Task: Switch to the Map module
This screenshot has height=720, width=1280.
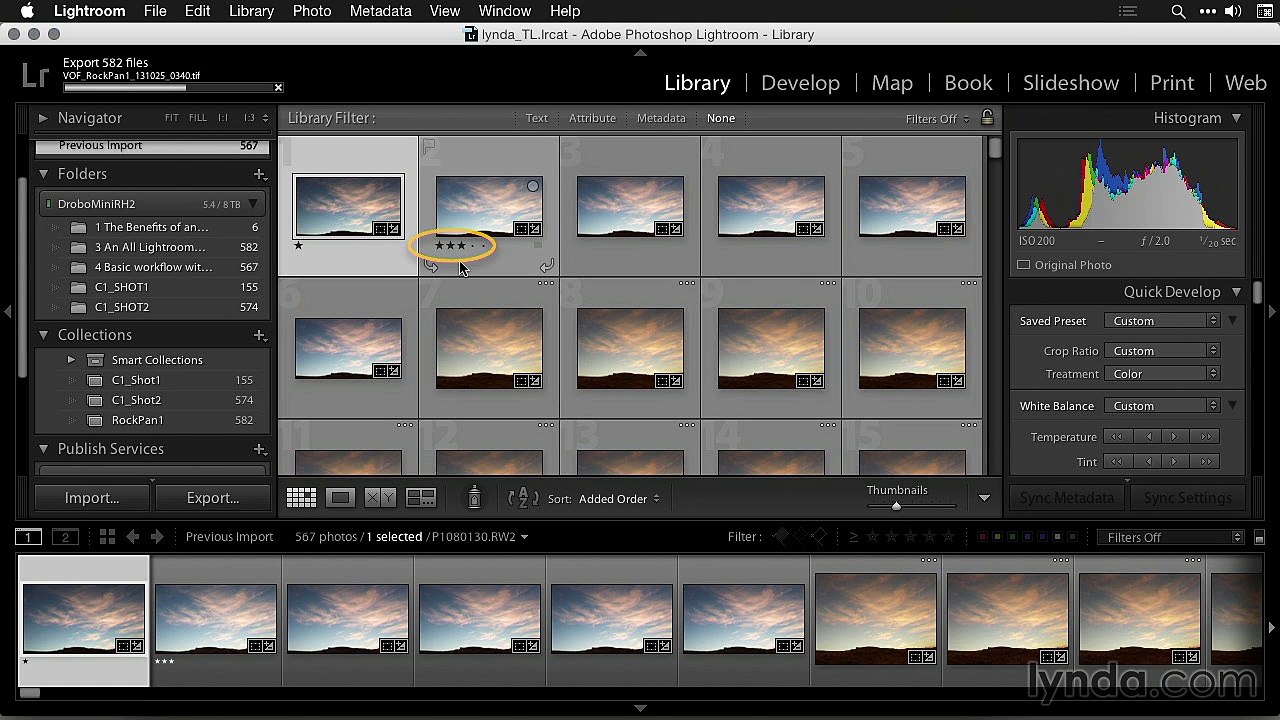Action: pyautogui.click(x=892, y=83)
